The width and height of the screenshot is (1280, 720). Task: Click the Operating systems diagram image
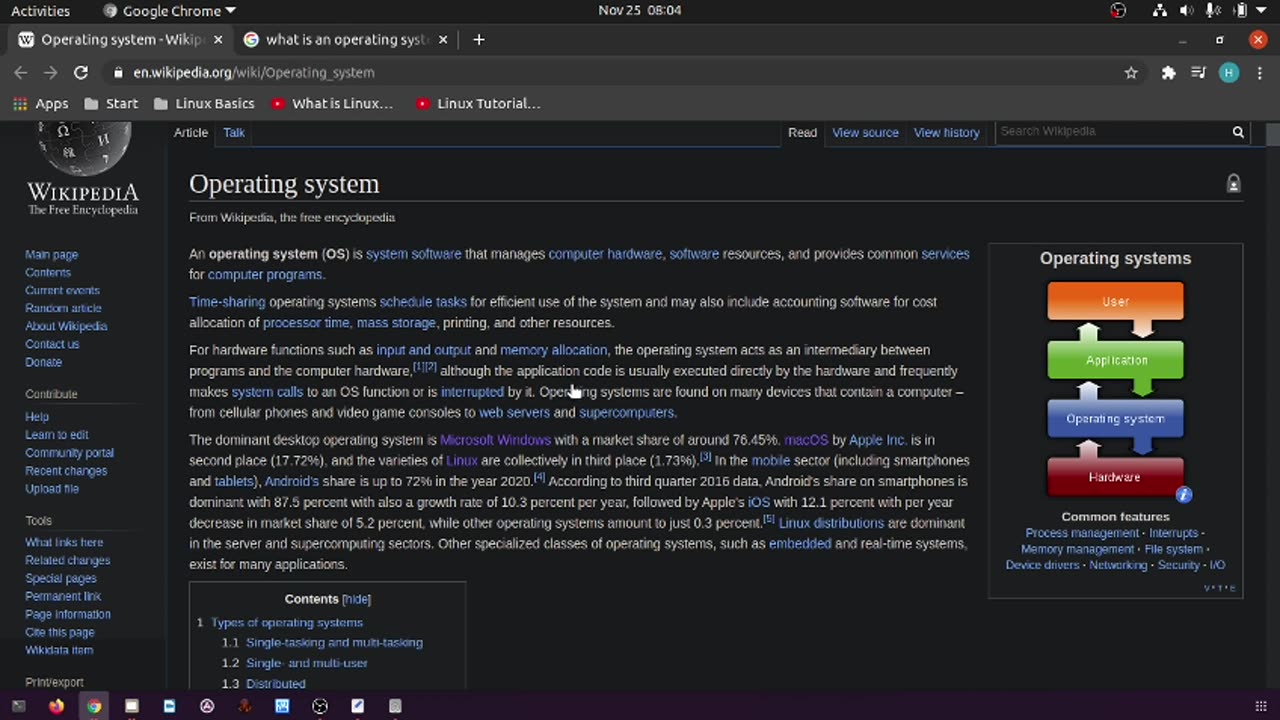1115,389
